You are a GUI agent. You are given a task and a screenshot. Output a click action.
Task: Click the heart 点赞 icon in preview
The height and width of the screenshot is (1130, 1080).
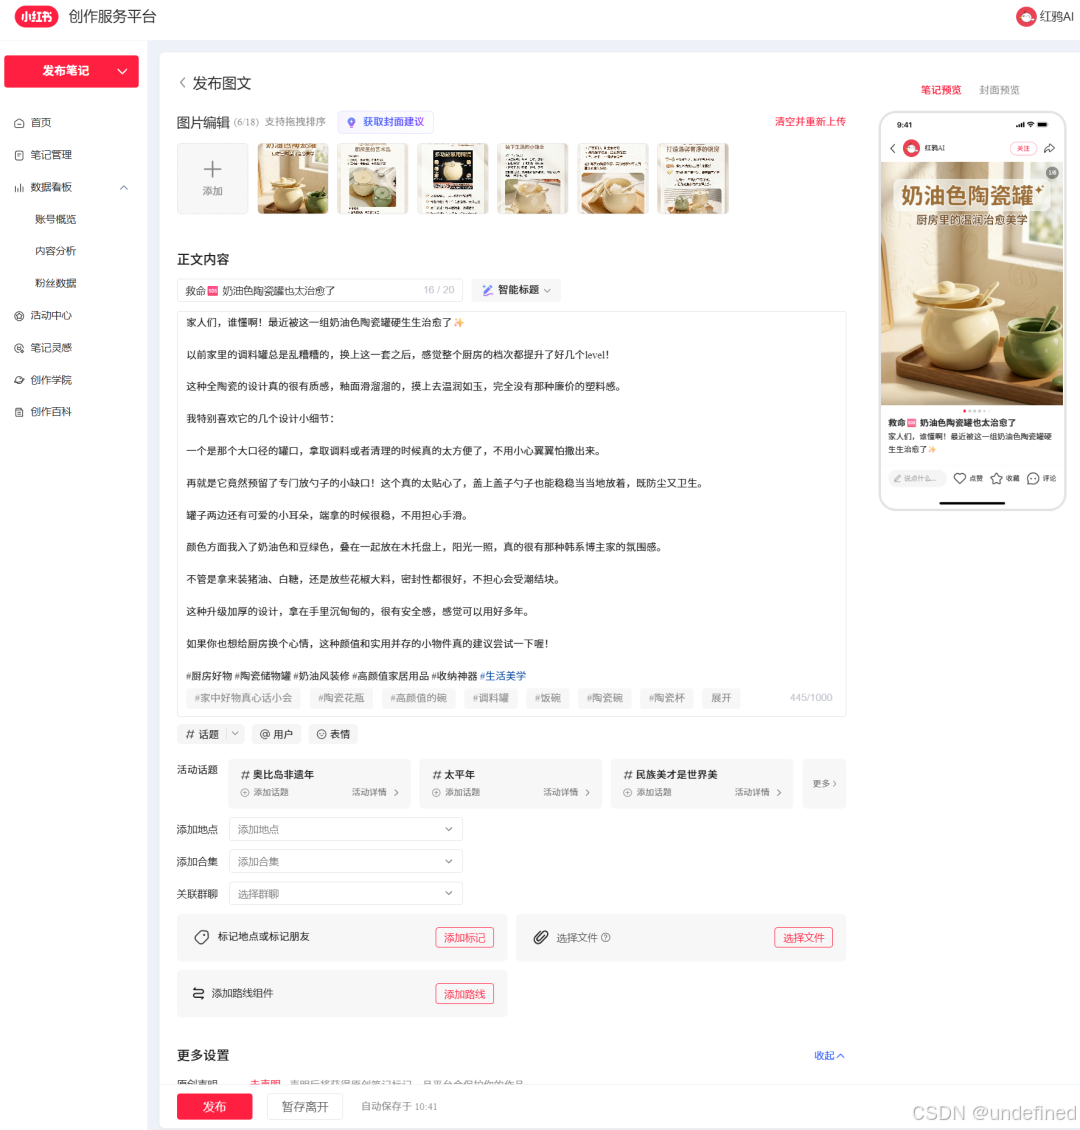tap(960, 479)
